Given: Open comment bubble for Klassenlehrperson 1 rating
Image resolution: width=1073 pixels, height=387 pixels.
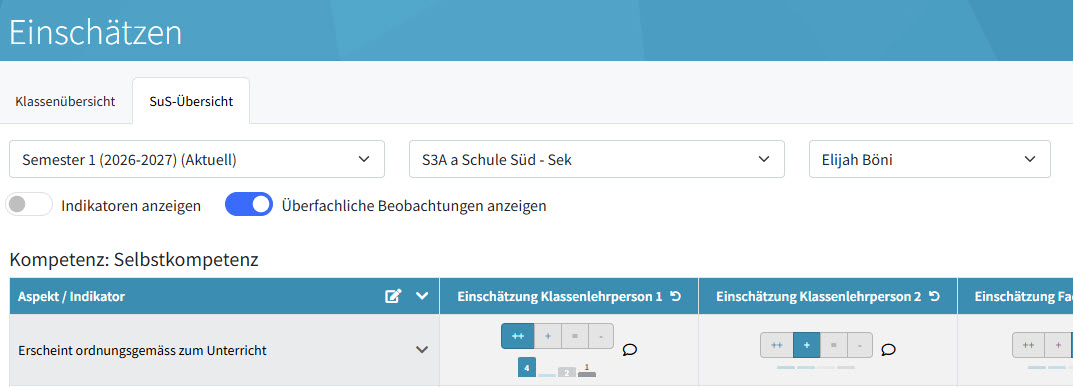Looking at the screenshot, I should 630,350.
